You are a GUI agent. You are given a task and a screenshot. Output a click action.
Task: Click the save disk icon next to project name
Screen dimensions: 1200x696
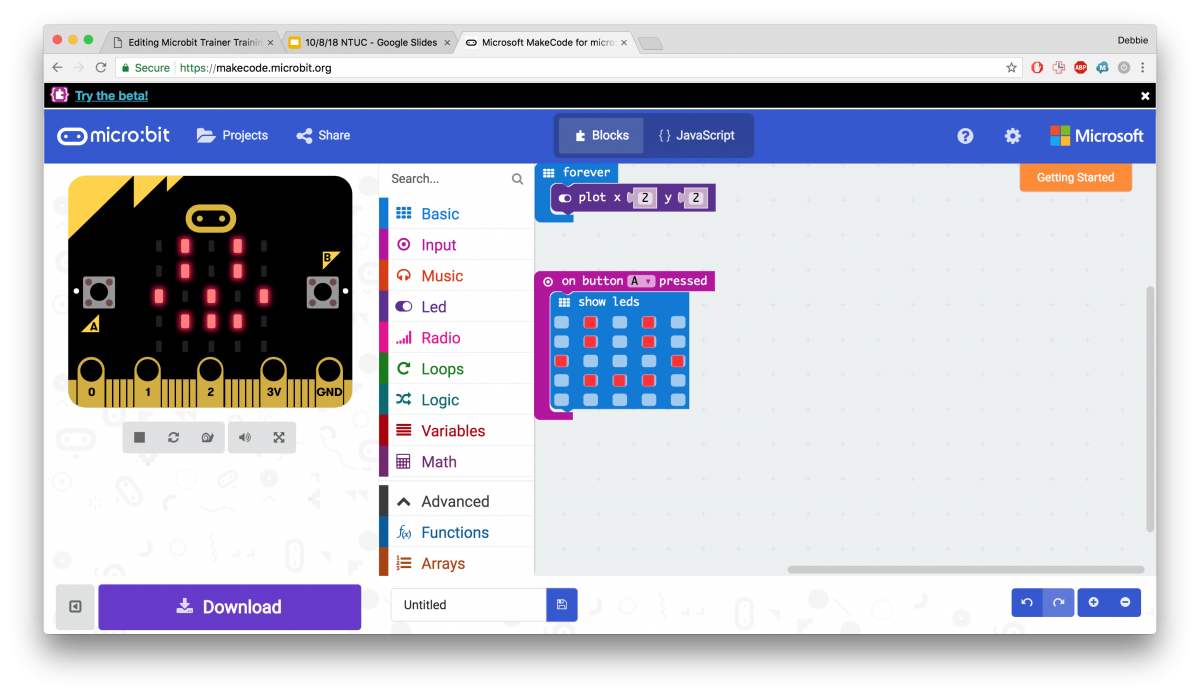tap(562, 605)
